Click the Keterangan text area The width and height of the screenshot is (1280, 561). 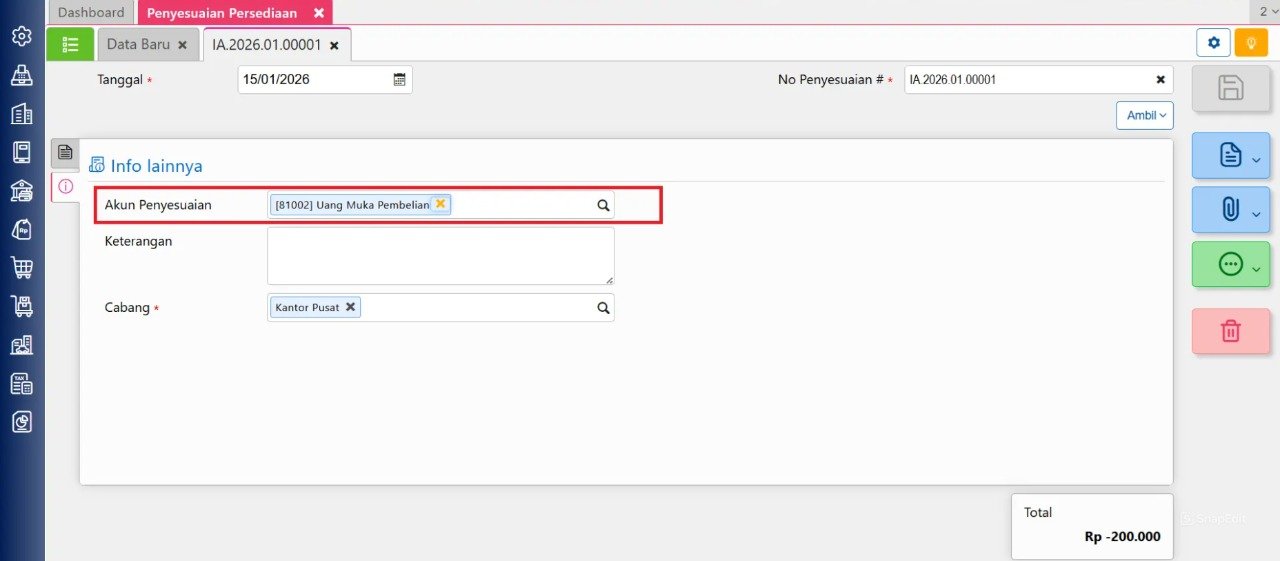[441, 256]
